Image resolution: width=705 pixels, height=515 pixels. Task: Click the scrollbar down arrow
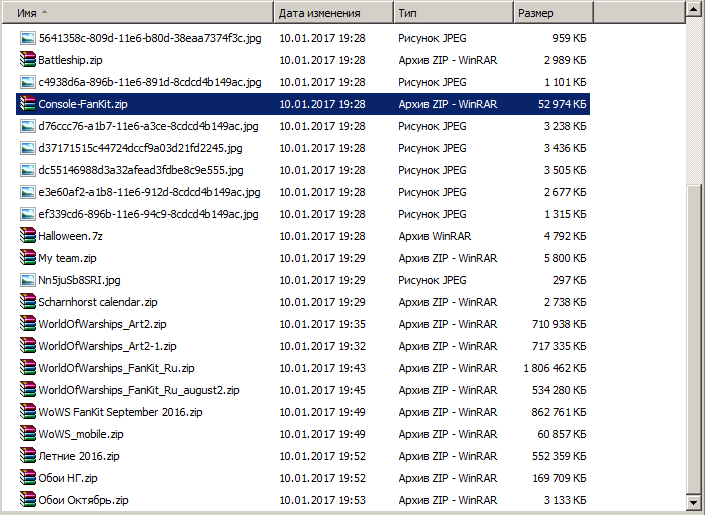point(695,502)
